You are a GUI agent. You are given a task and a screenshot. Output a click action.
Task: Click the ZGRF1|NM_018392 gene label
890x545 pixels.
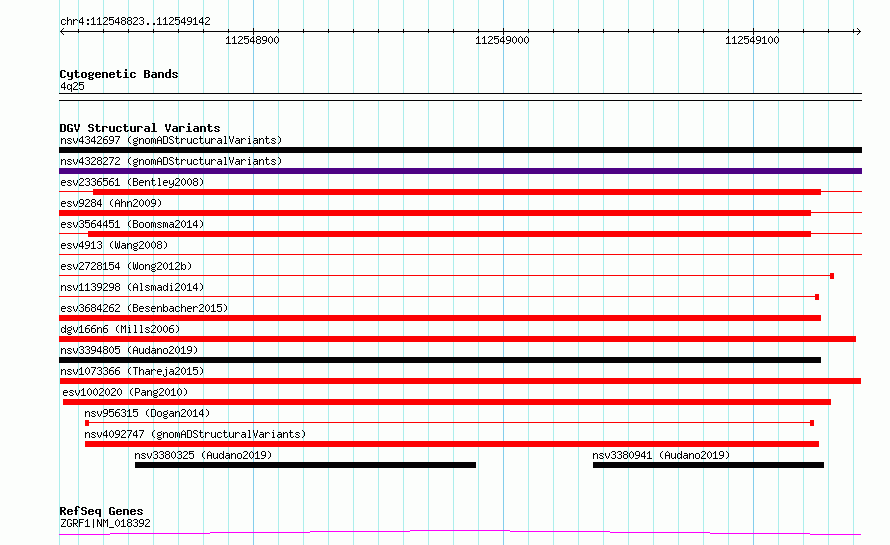(105, 523)
